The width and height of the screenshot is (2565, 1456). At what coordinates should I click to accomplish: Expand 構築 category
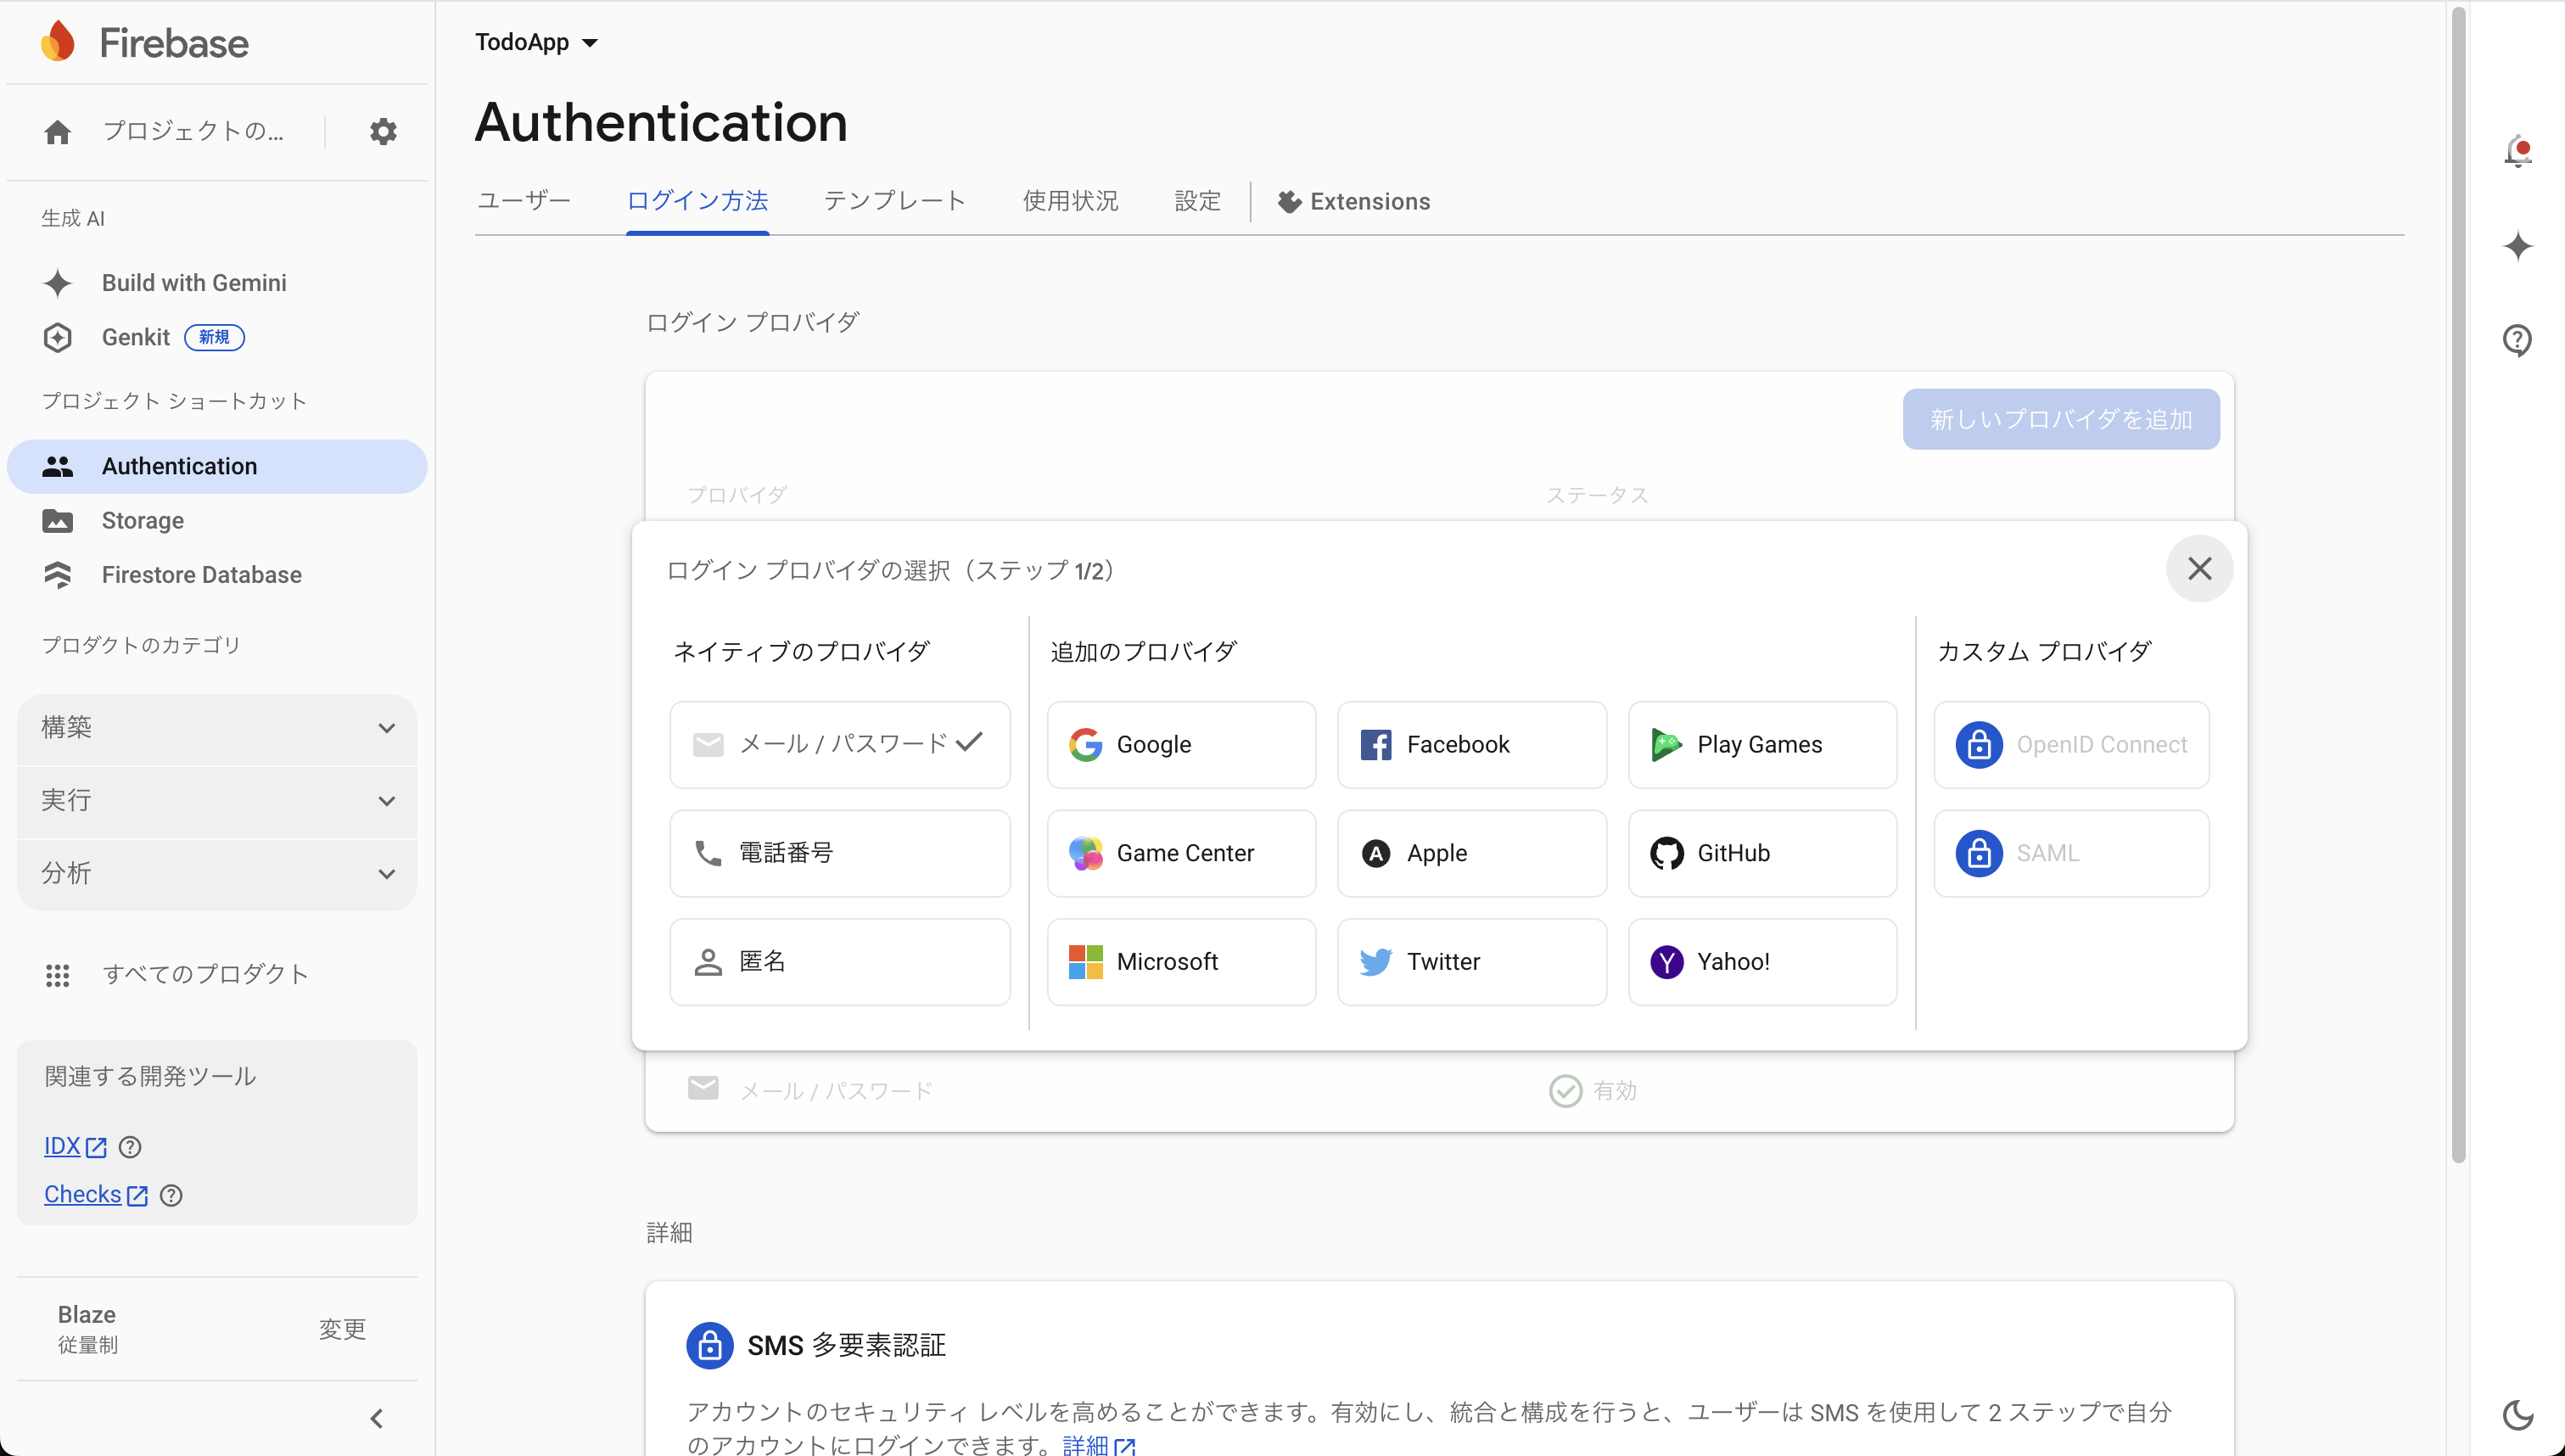[x=217, y=728]
